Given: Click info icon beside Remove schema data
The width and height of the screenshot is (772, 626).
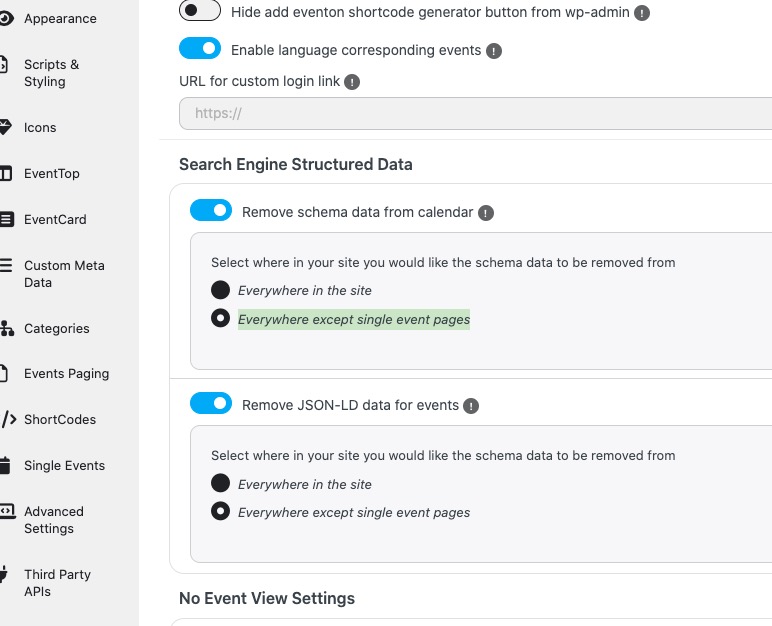Looking at the screenshot, I should coord(486,213).
